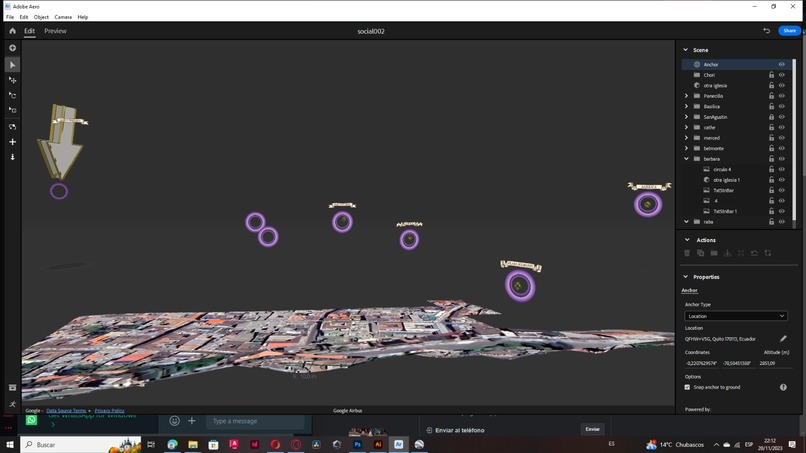Collapse the Actions panel
806x453 pixels.
[687, 240]
